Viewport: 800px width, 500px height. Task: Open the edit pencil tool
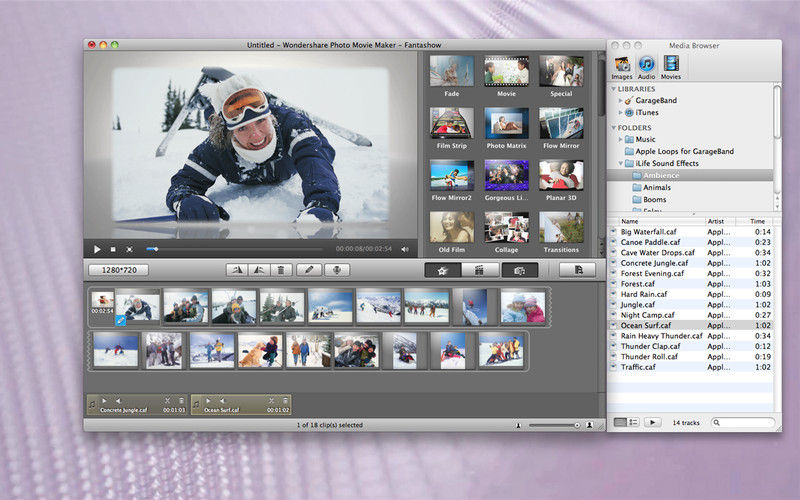click(x=309, y=270)
